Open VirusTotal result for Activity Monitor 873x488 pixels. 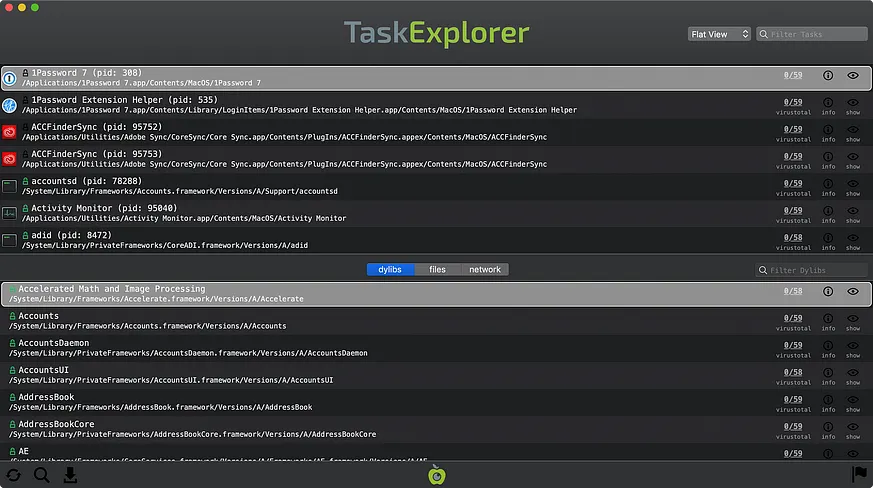[x=793, y=211]
